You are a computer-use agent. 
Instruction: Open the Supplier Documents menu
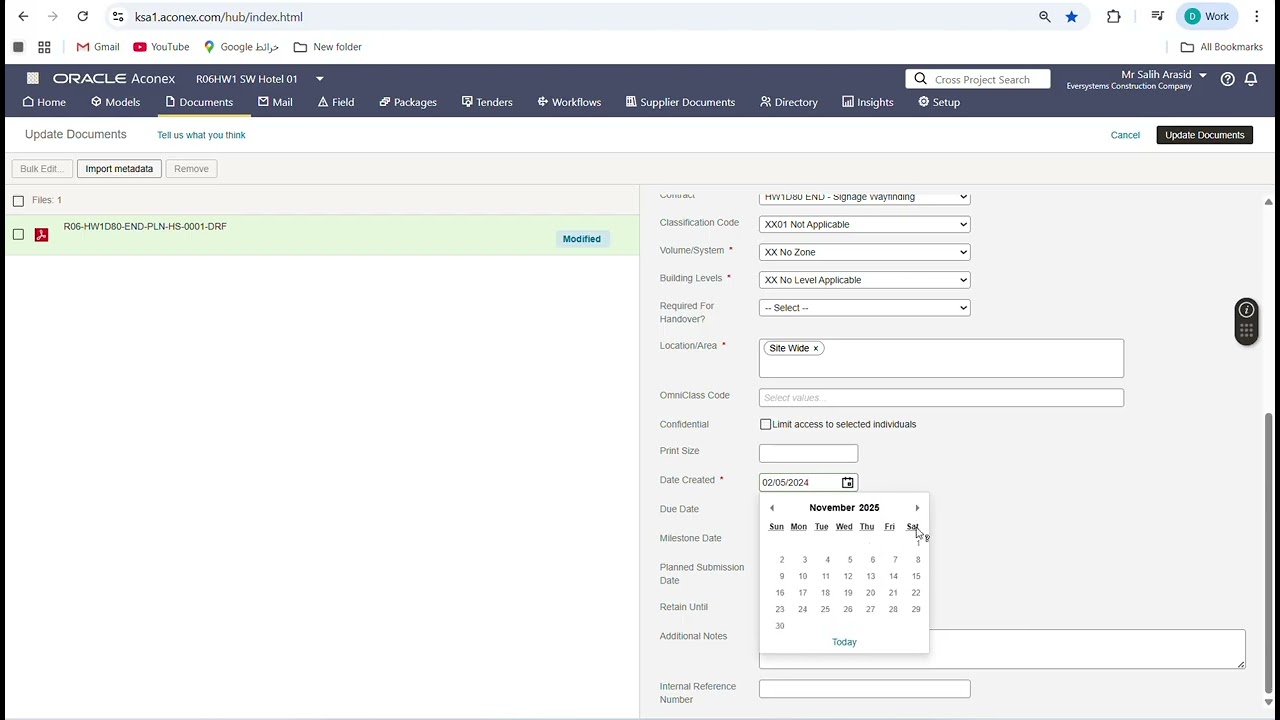[x=680, y=102]
